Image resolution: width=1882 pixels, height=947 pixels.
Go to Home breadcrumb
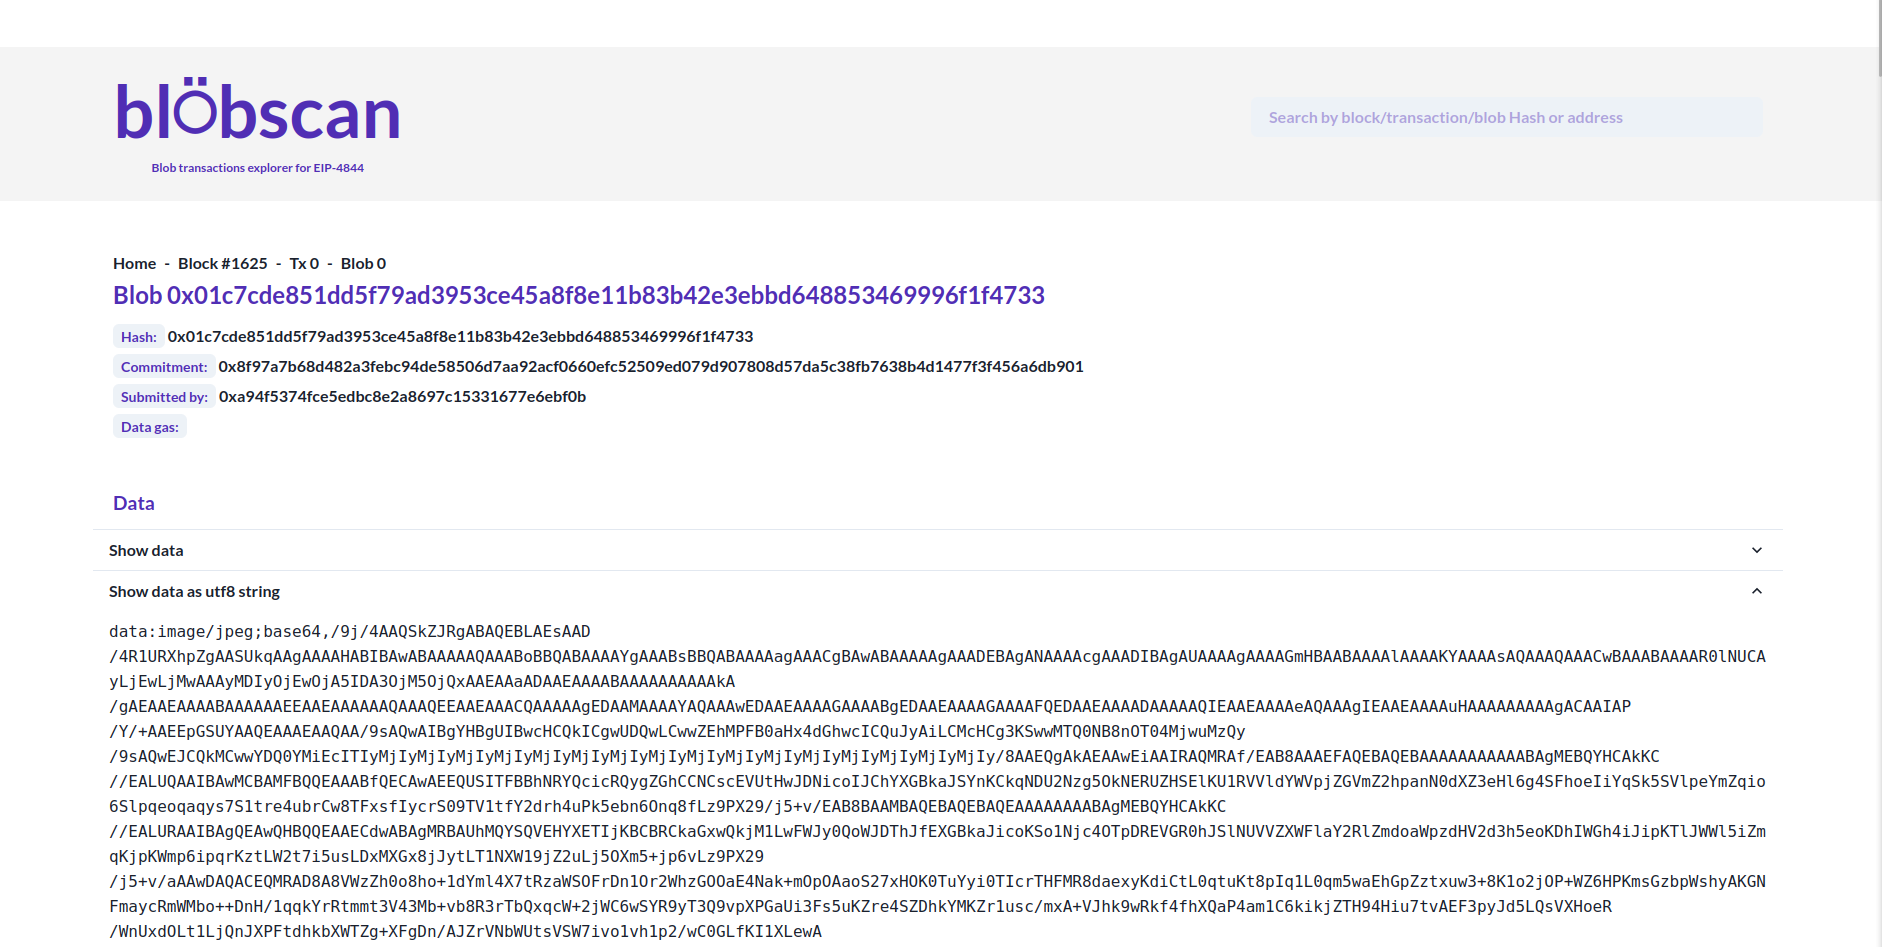tap(134, 264)
